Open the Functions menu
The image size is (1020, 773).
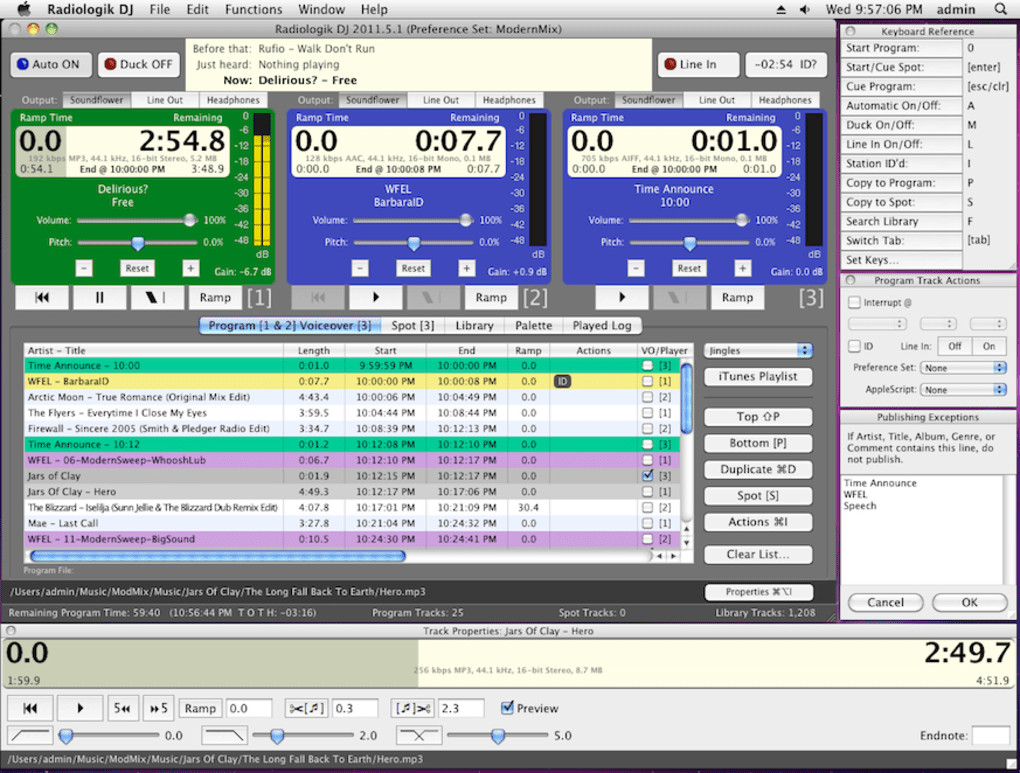click(x=253, y=9)
